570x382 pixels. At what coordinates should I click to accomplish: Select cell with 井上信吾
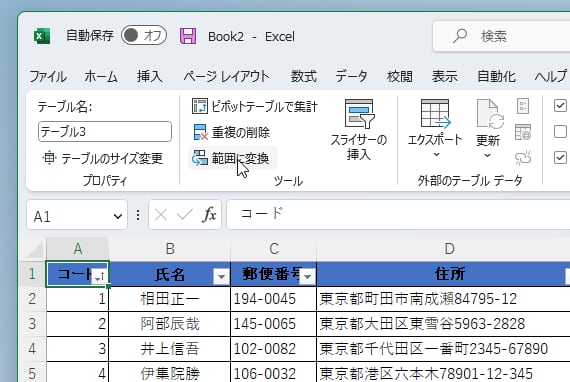click(x=170, y=349)
